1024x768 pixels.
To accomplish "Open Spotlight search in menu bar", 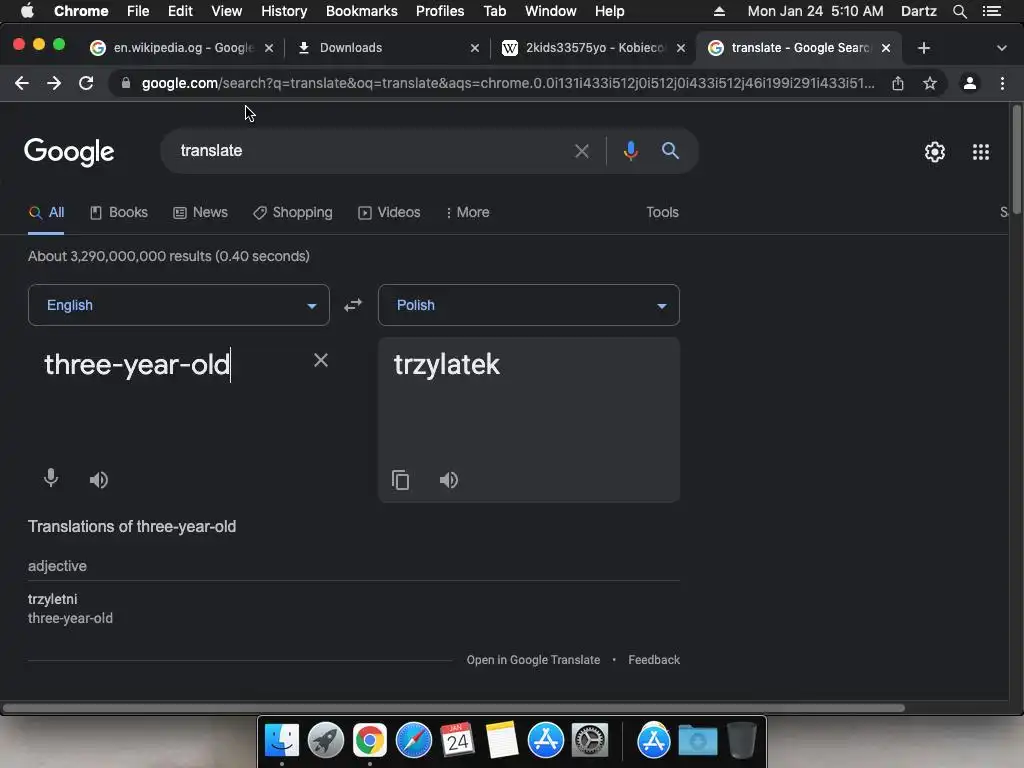I will (x=959, y=11).
